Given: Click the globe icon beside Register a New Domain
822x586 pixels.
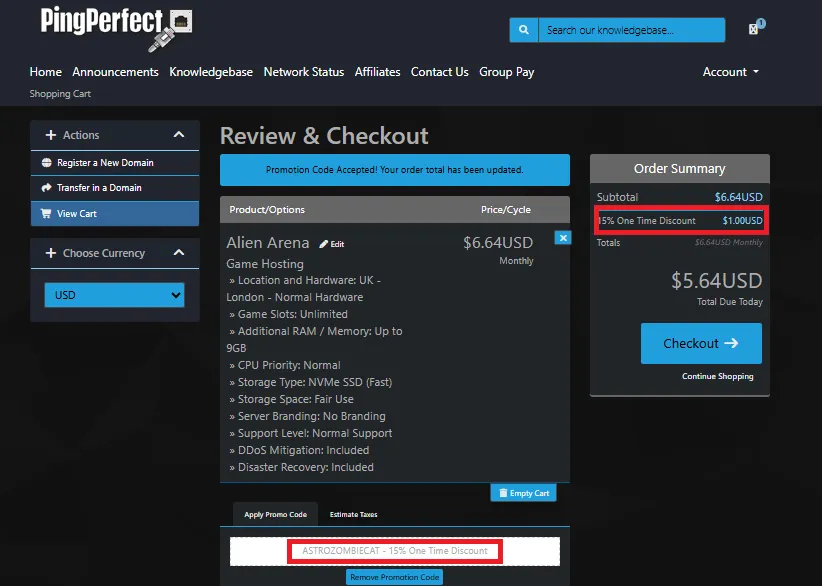Looking at the screenshot, I should click(x=47, y=162).
